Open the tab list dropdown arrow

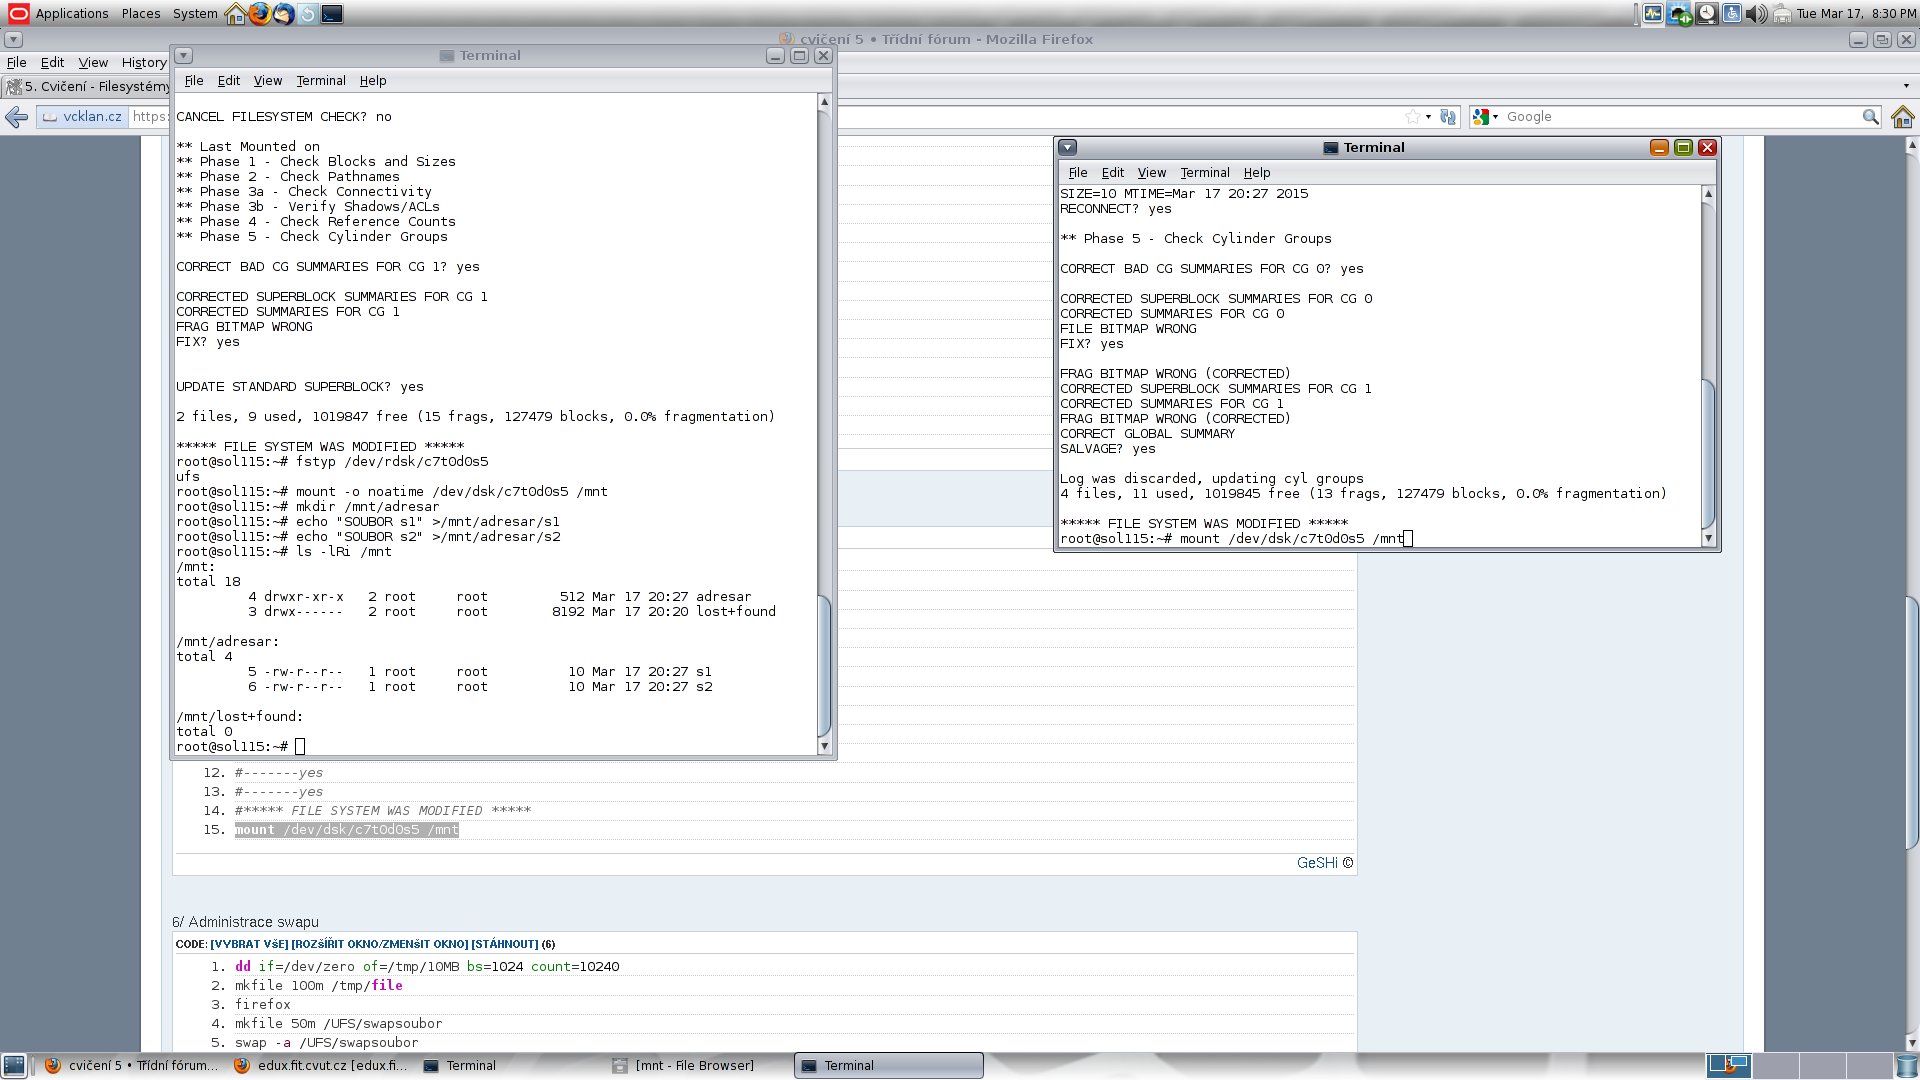click(x=1906, y=86)
